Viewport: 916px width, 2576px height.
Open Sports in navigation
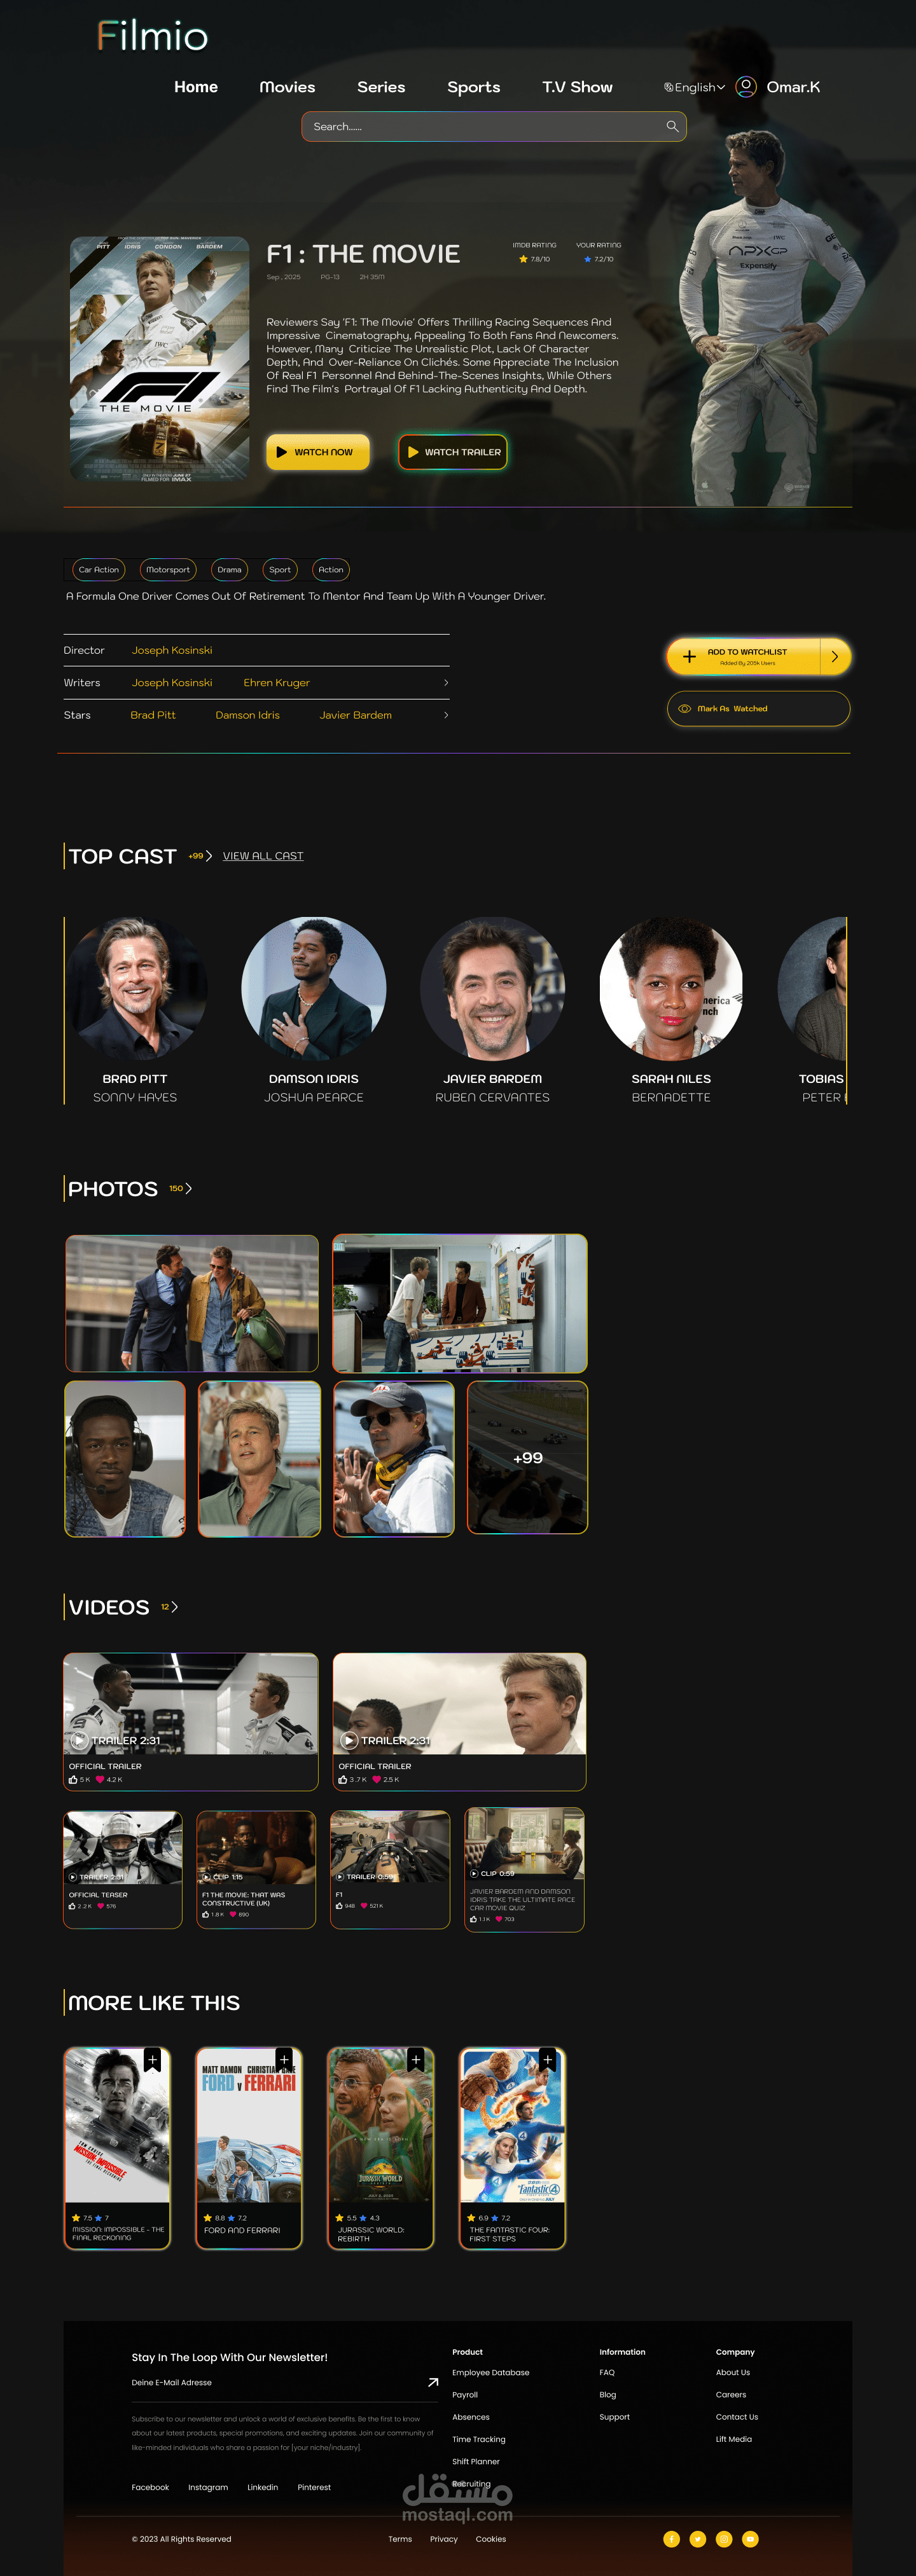coord(474,87)
